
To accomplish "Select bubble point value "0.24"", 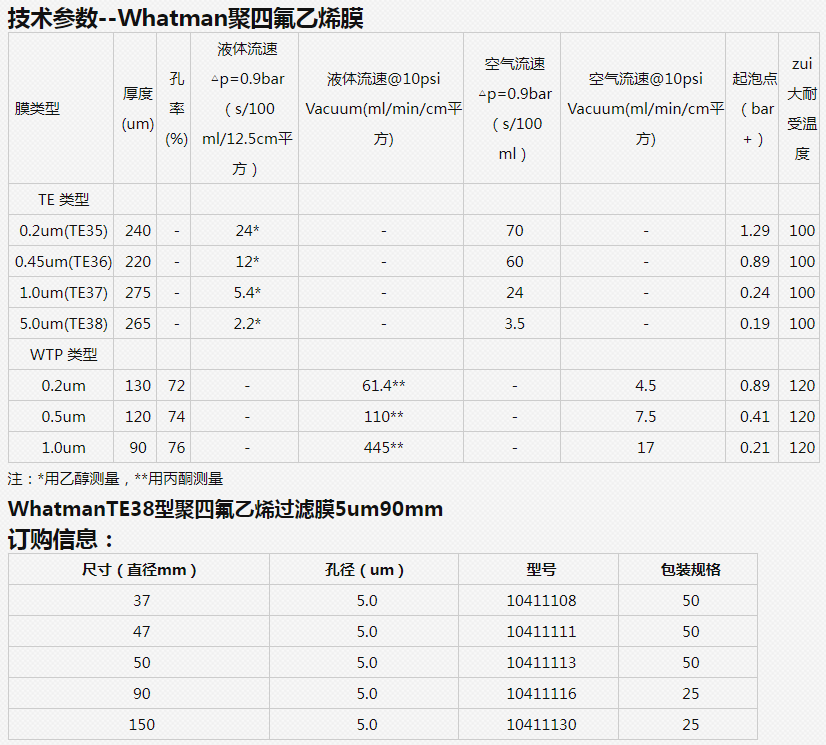I will point(754,293).
